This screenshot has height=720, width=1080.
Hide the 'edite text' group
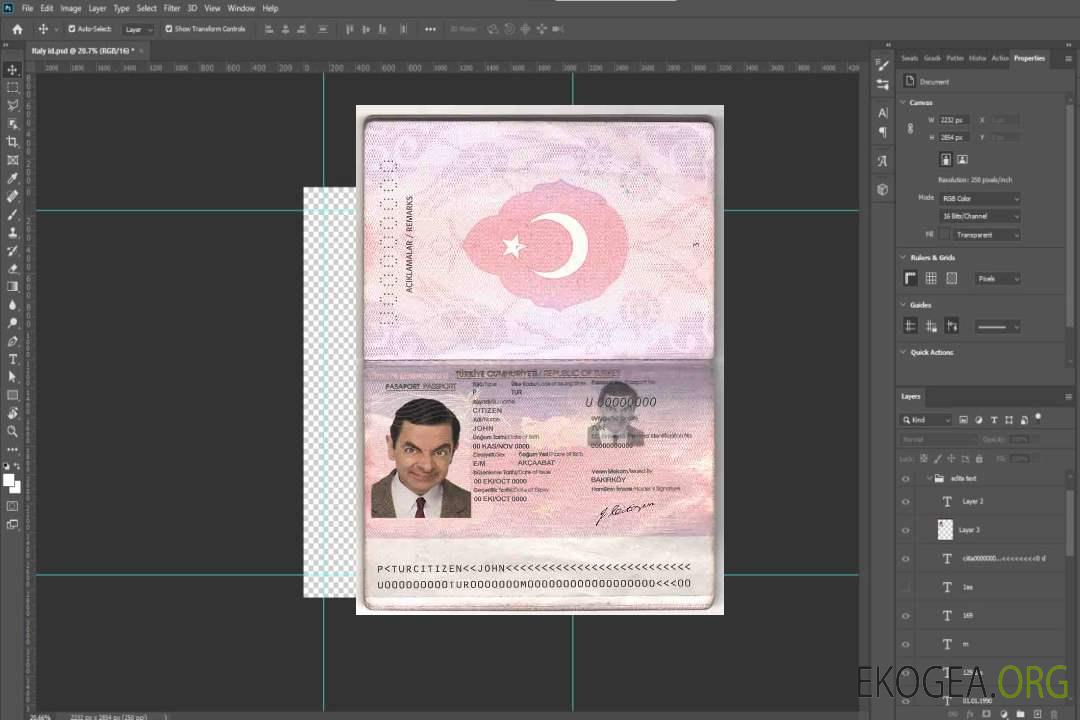pos(906,479)
